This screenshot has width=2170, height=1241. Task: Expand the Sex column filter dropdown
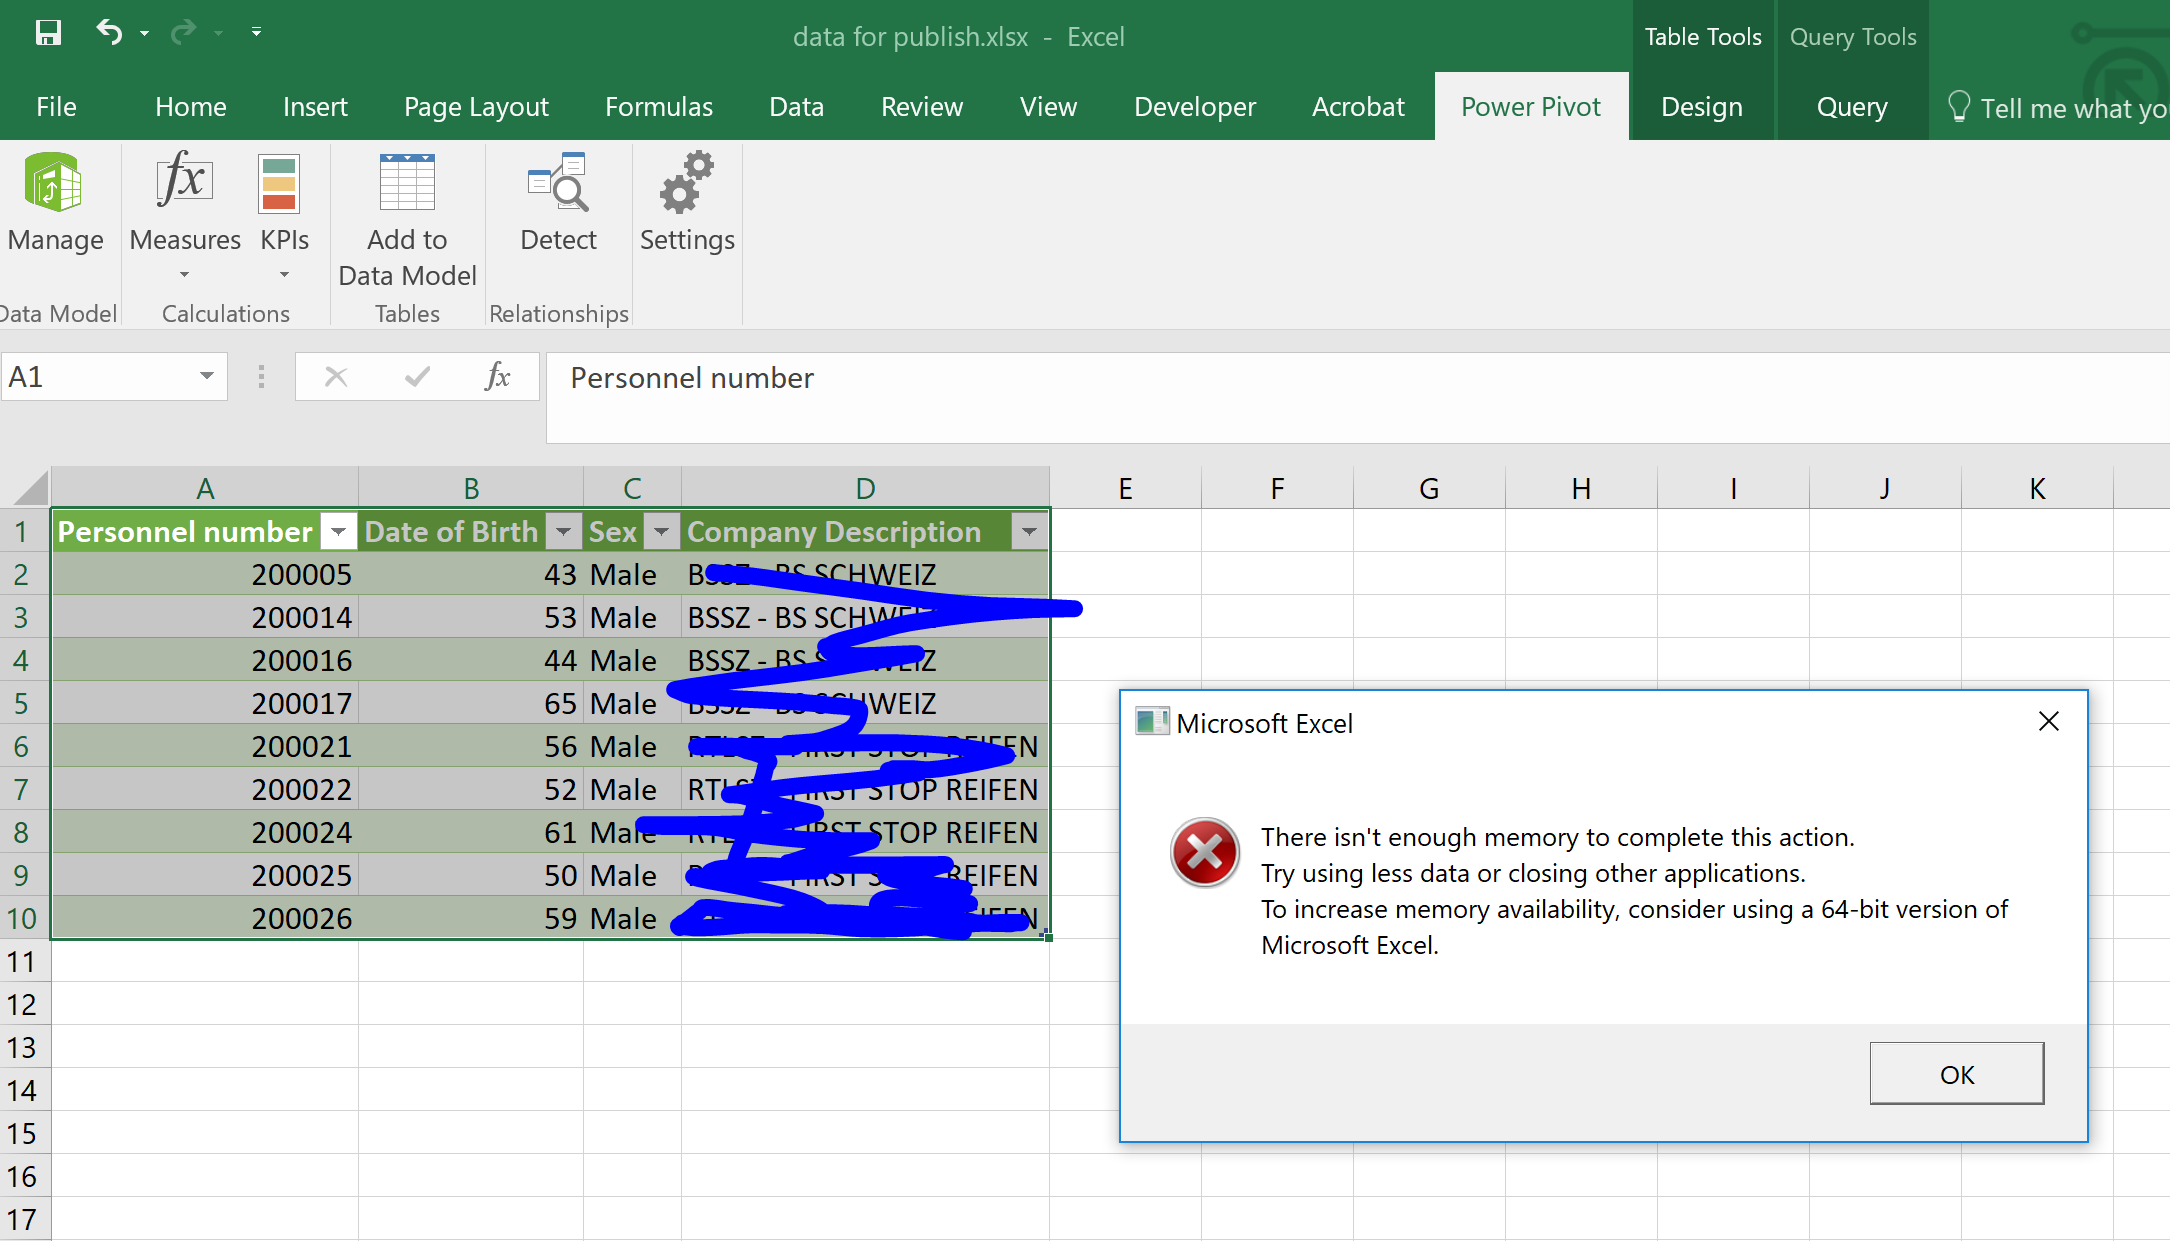pos(661,532)
